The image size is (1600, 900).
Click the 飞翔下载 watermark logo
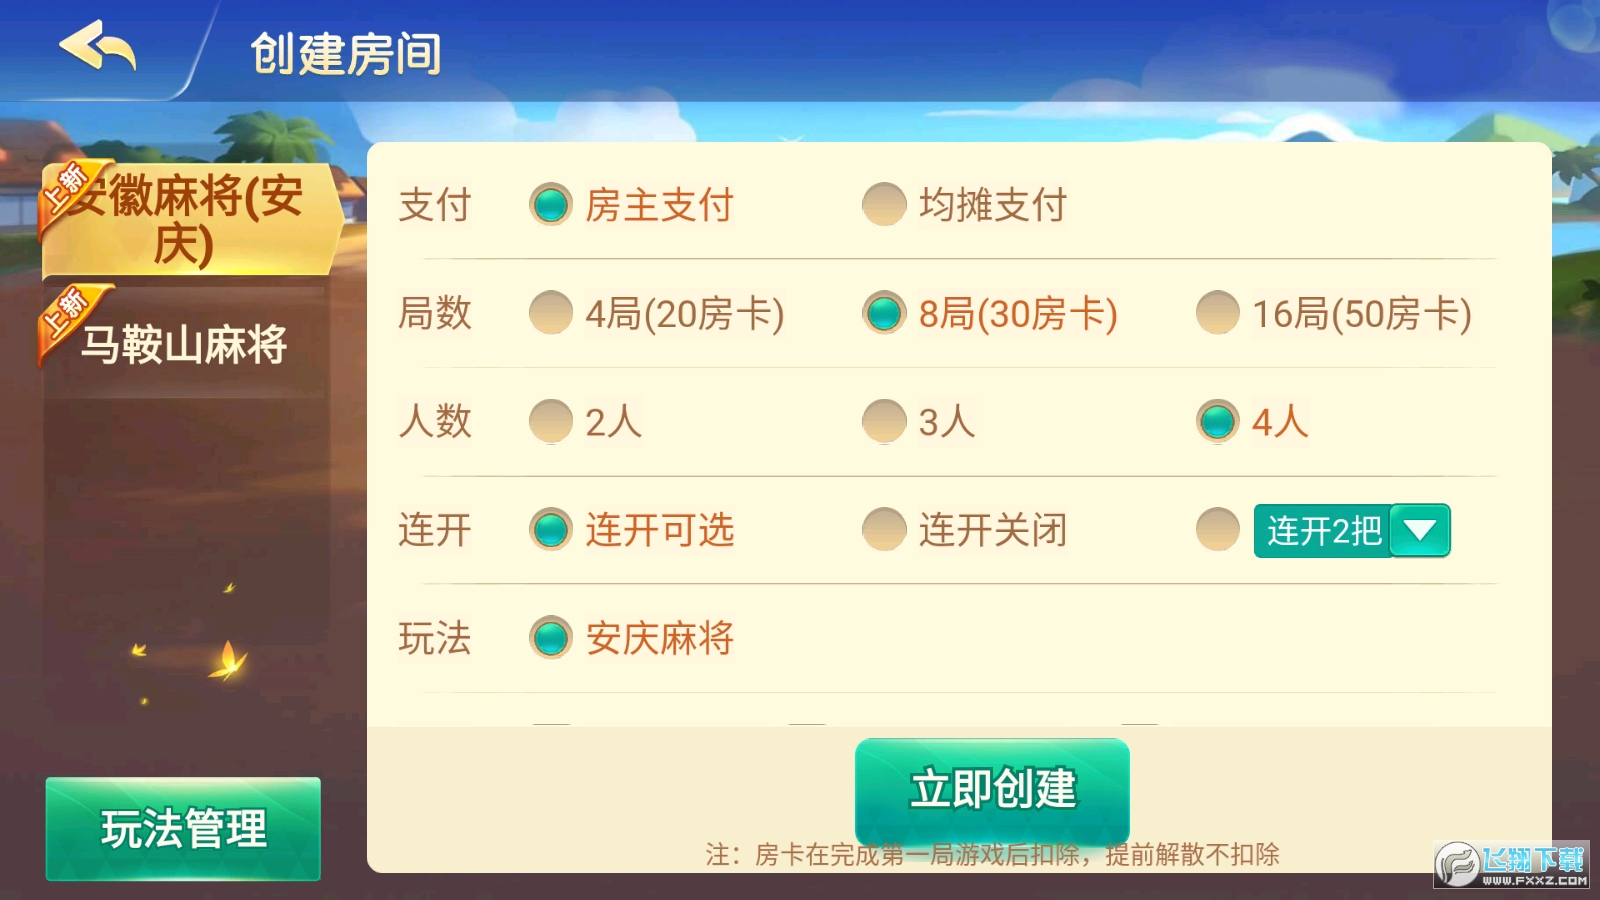[x=1511, y=864]
